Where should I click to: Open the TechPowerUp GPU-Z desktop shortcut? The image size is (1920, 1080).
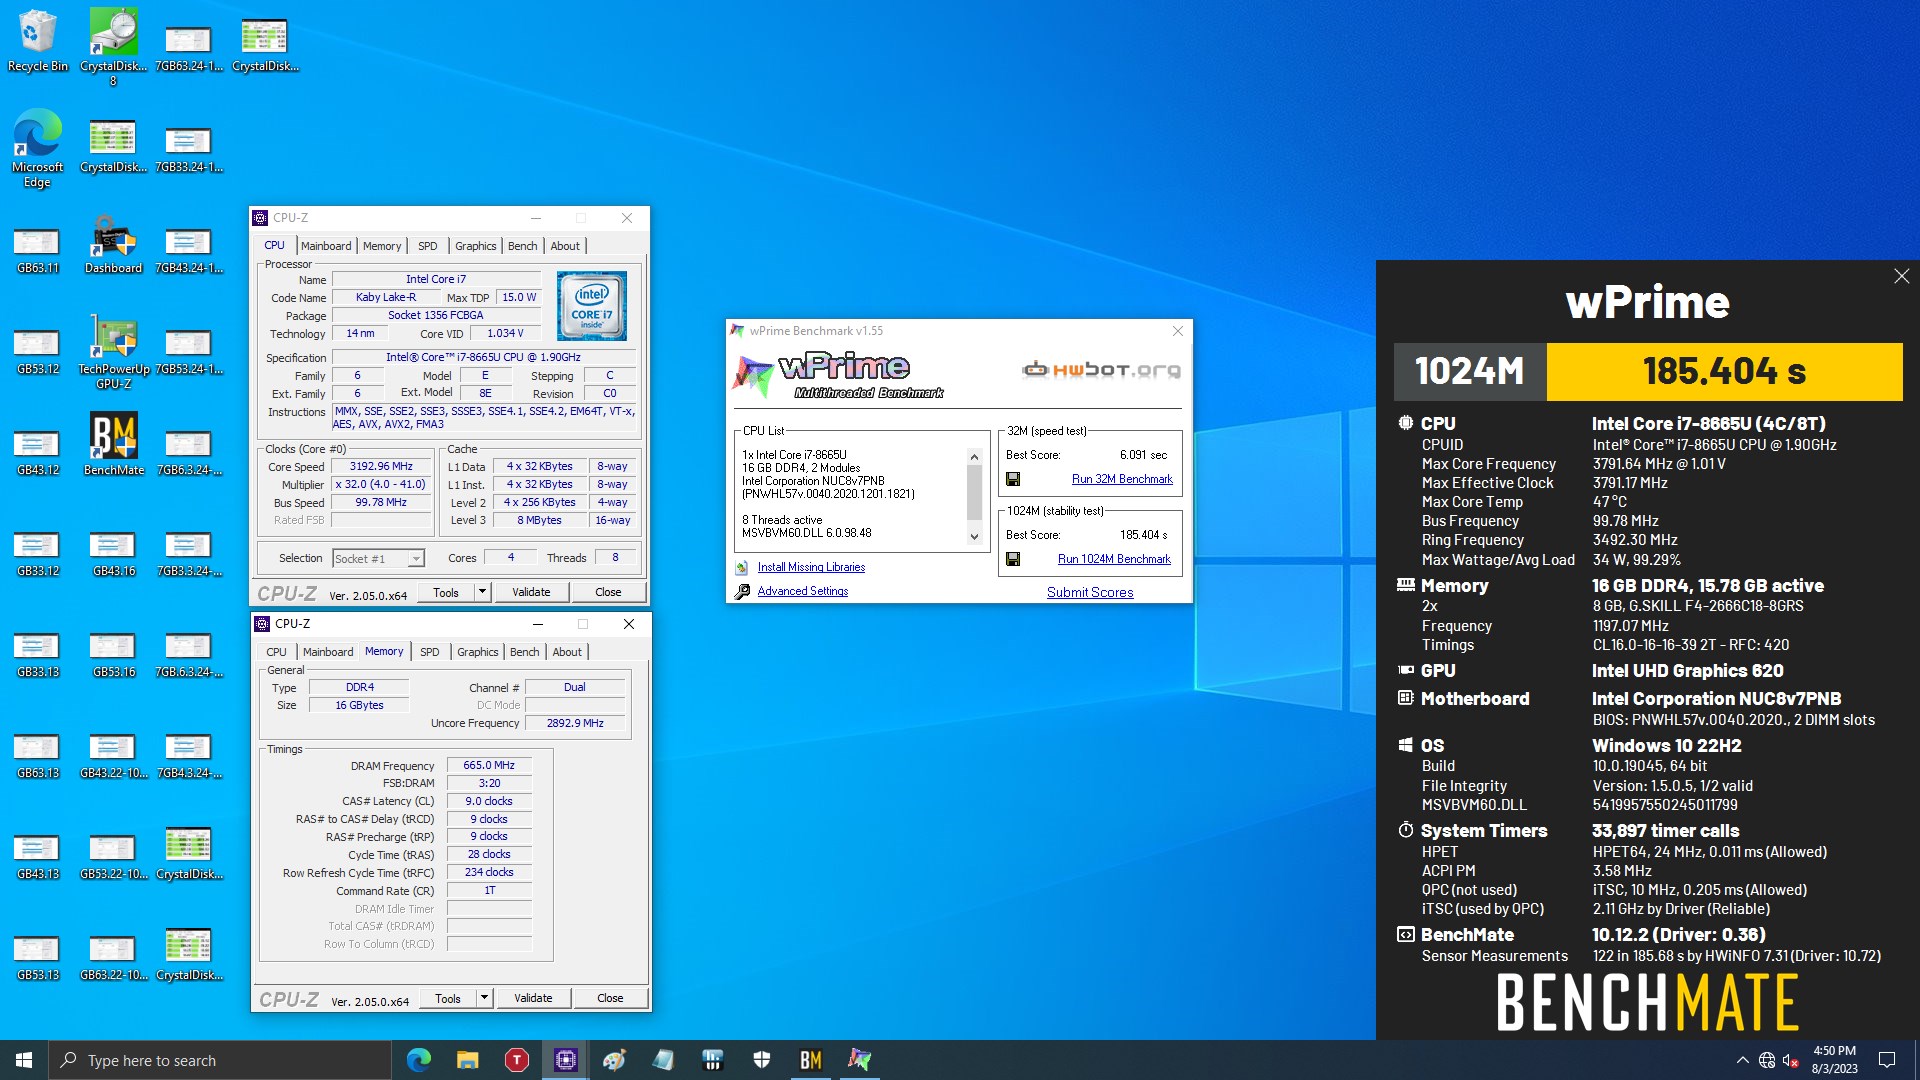pos(113,350)
